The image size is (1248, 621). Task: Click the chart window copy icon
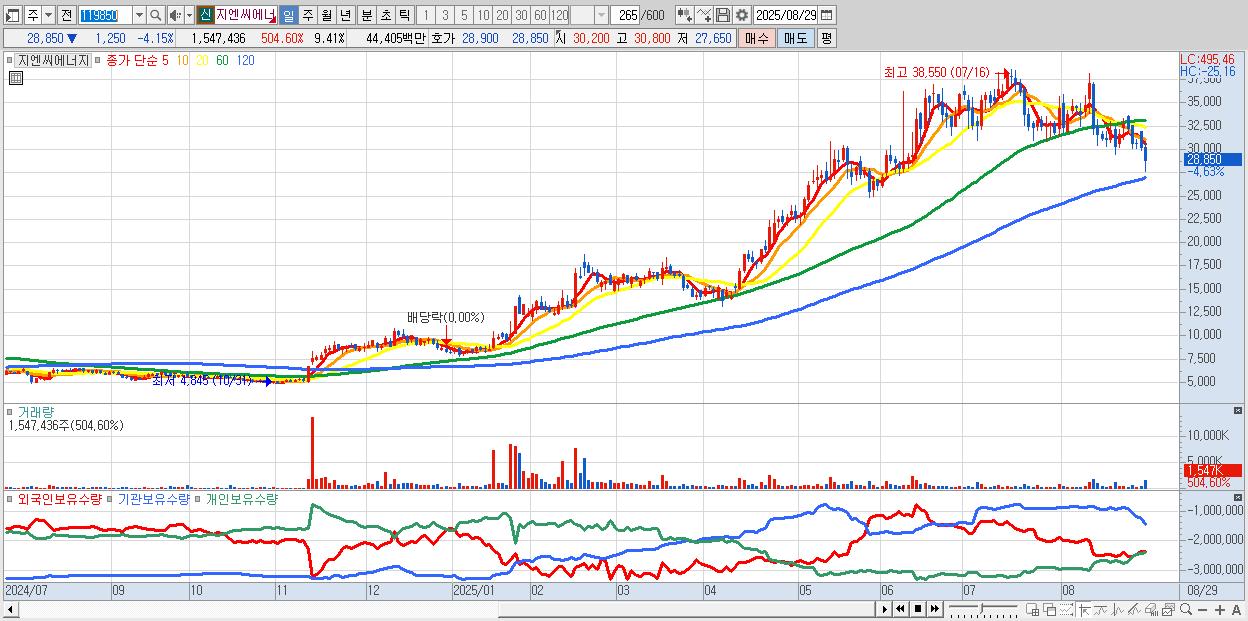pos(1168,609)
